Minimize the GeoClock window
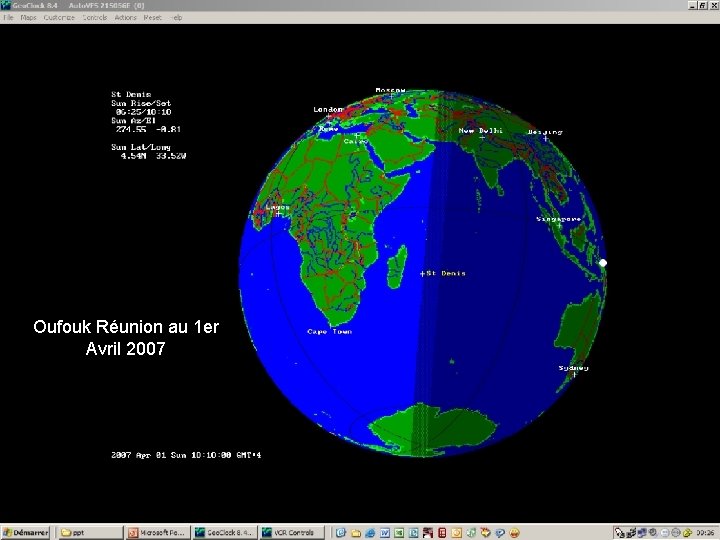Screen dimensions: 720x540 (692, 5)
